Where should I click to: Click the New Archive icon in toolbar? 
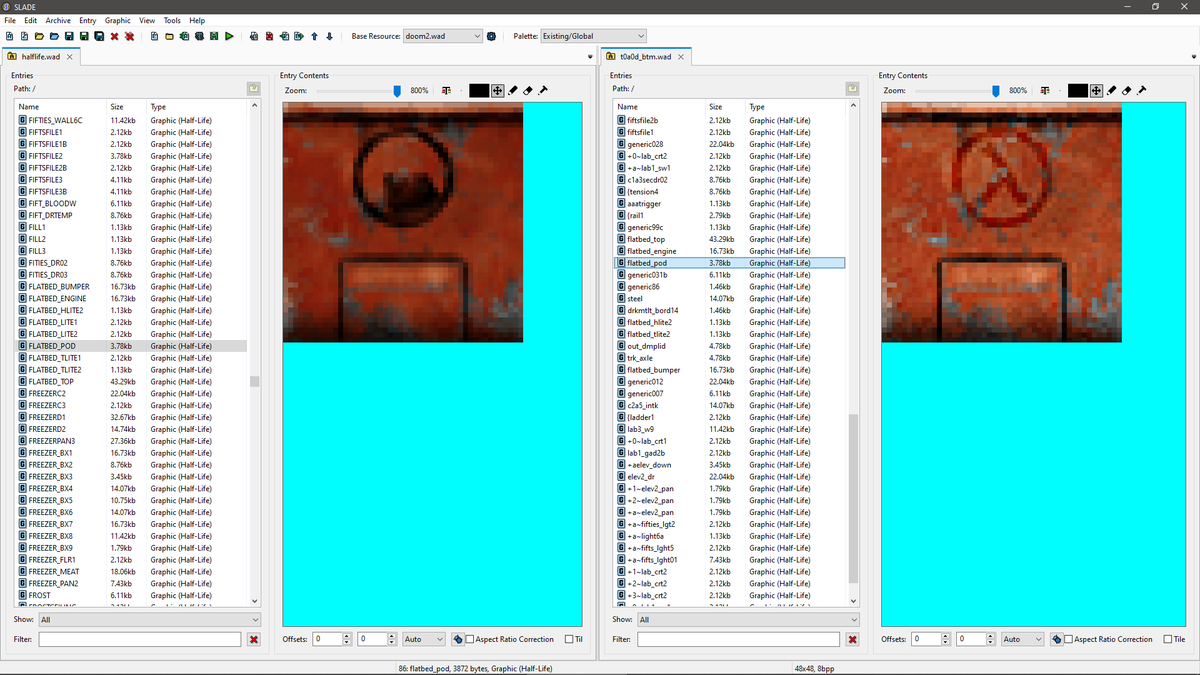coord(9,36)
